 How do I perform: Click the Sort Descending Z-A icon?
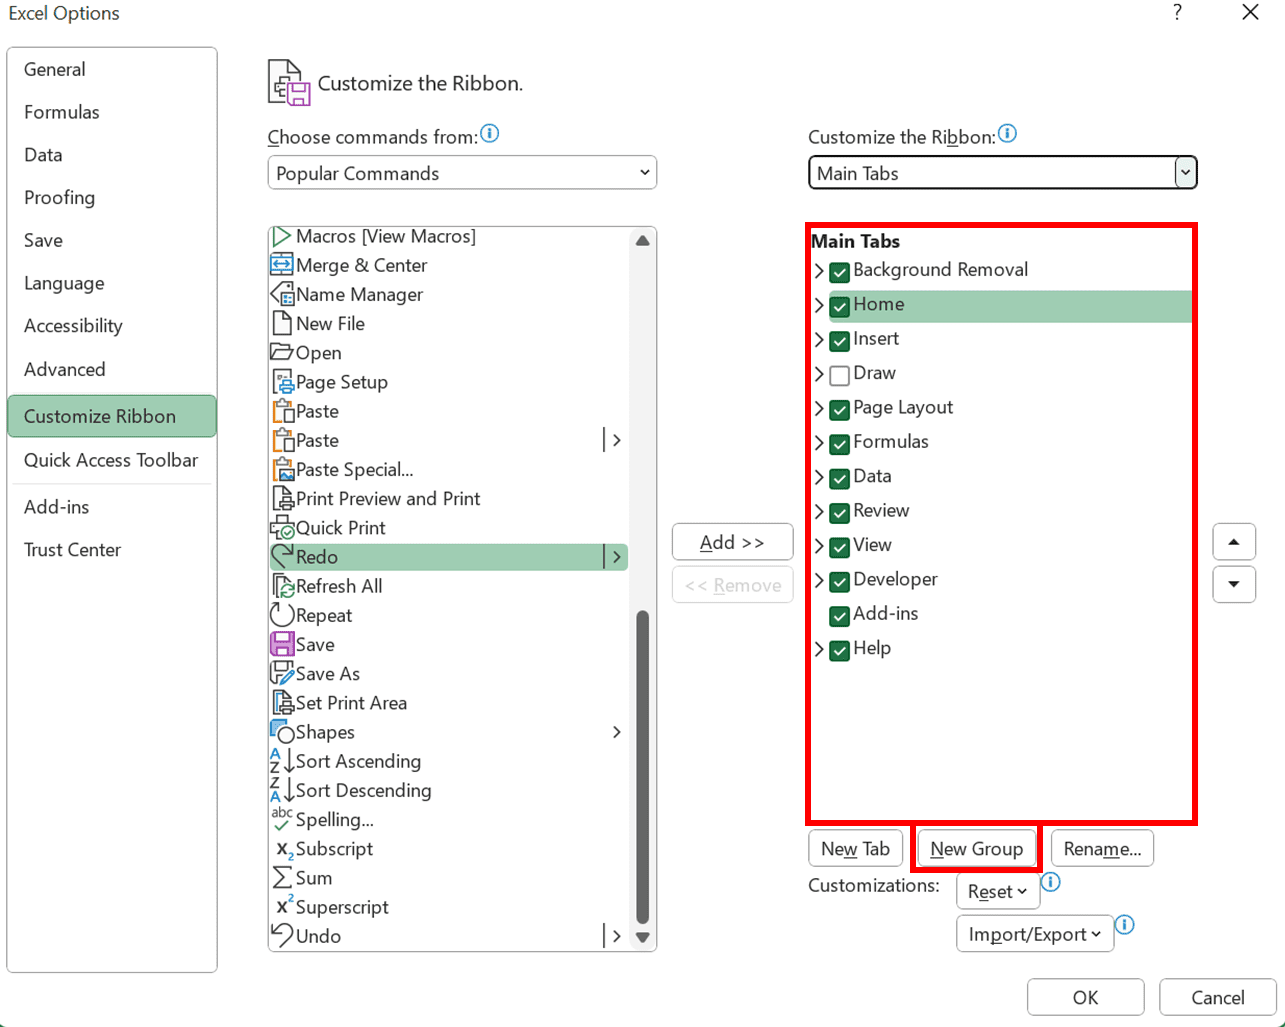282,790
